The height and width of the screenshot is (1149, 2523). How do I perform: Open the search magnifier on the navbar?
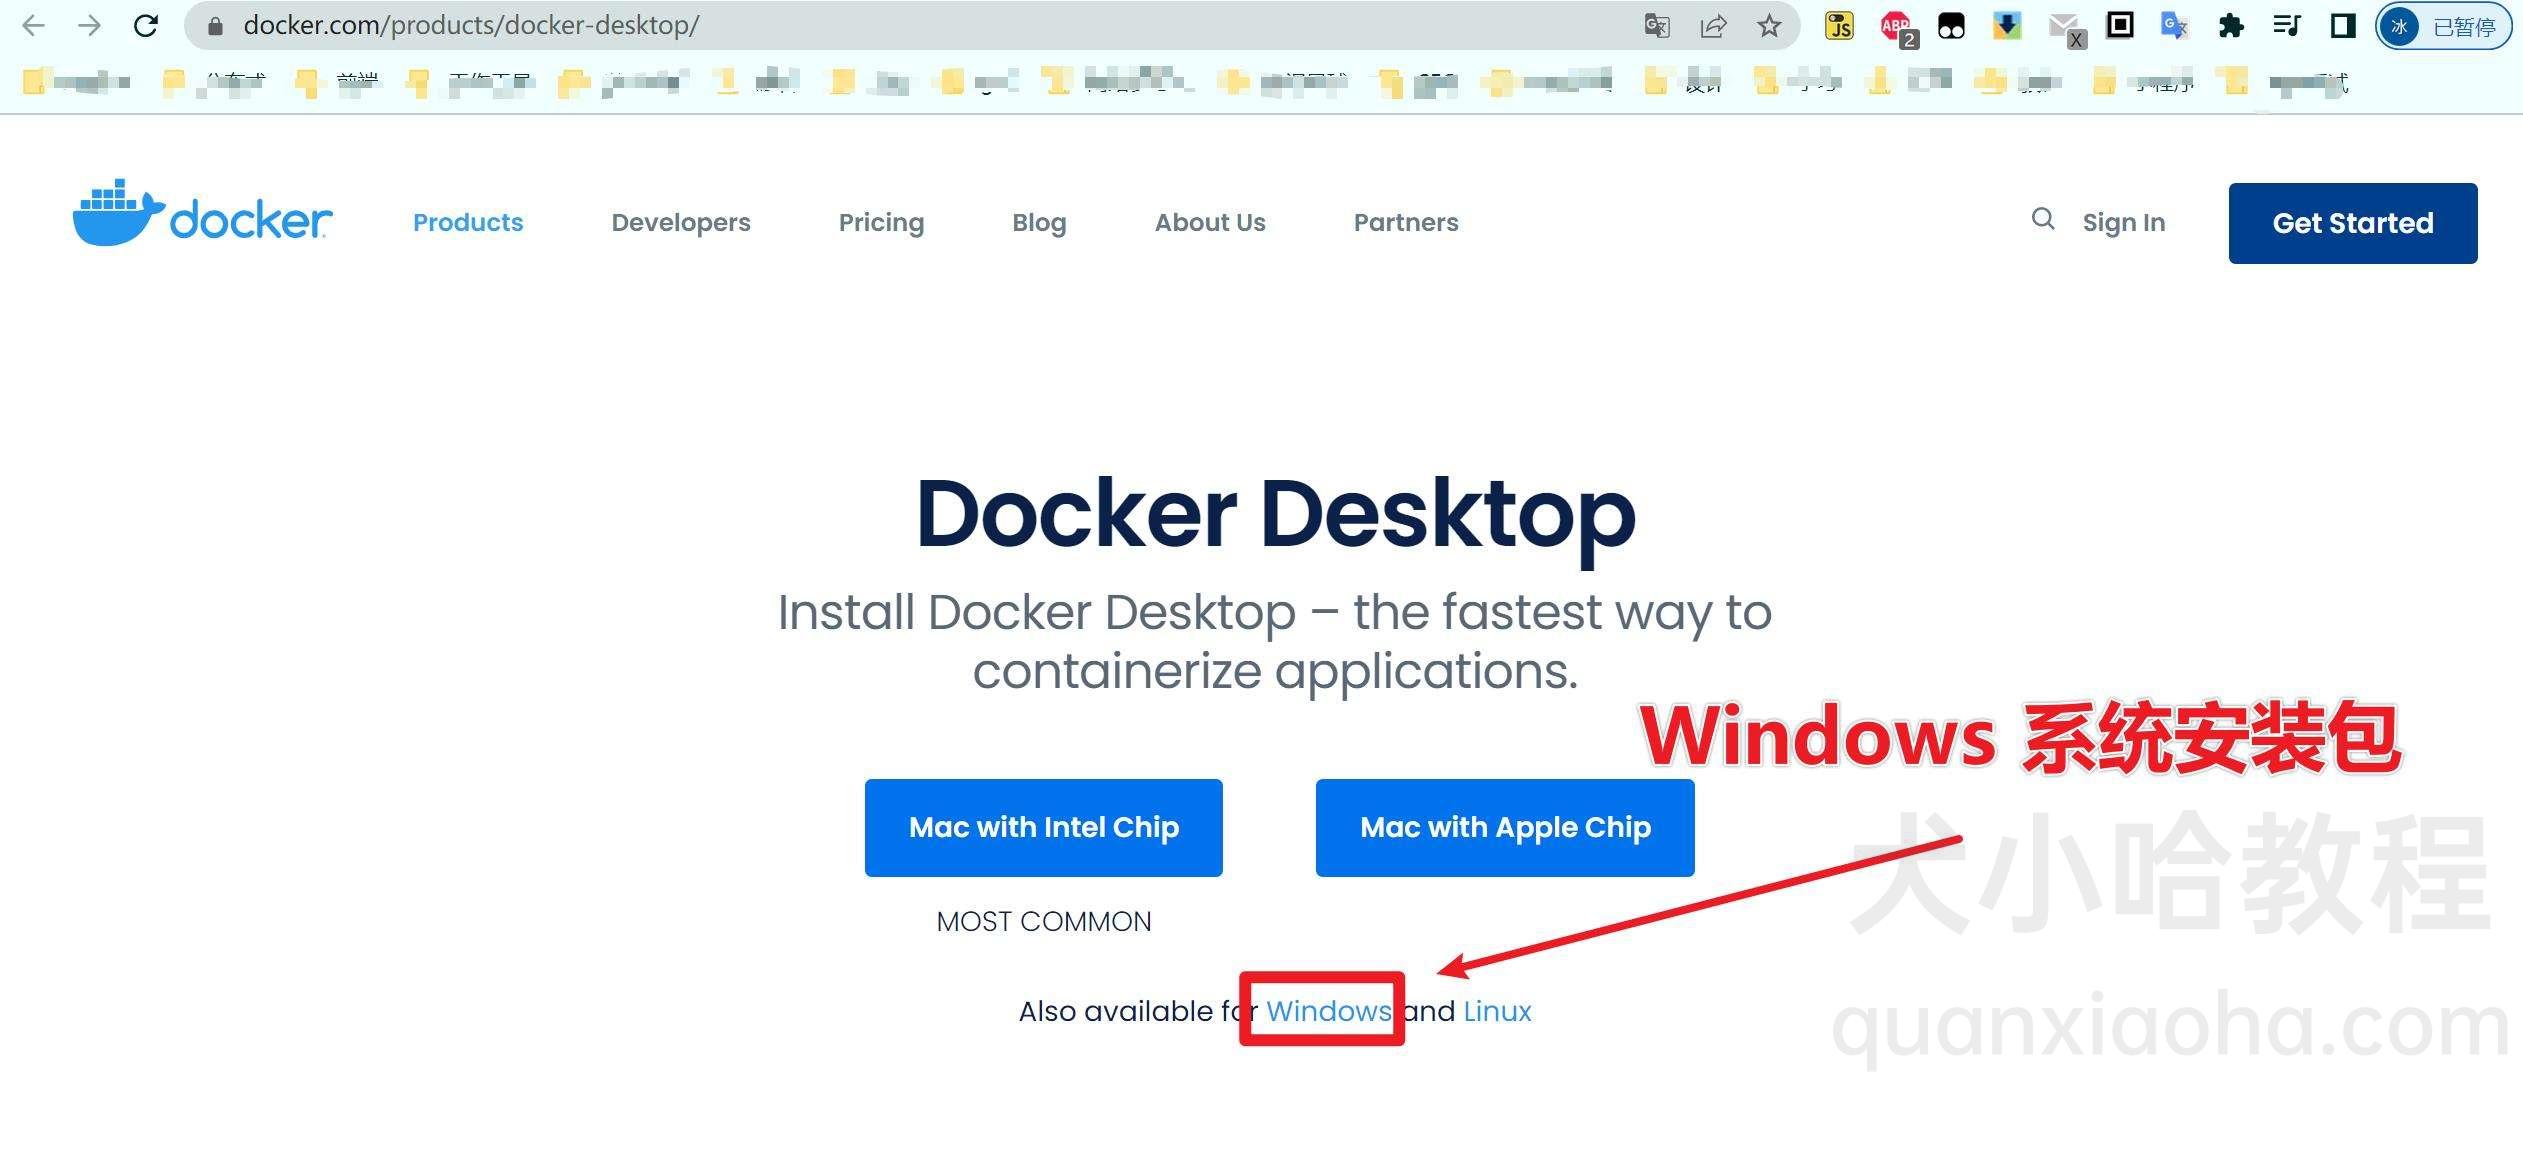[2042, 221]
